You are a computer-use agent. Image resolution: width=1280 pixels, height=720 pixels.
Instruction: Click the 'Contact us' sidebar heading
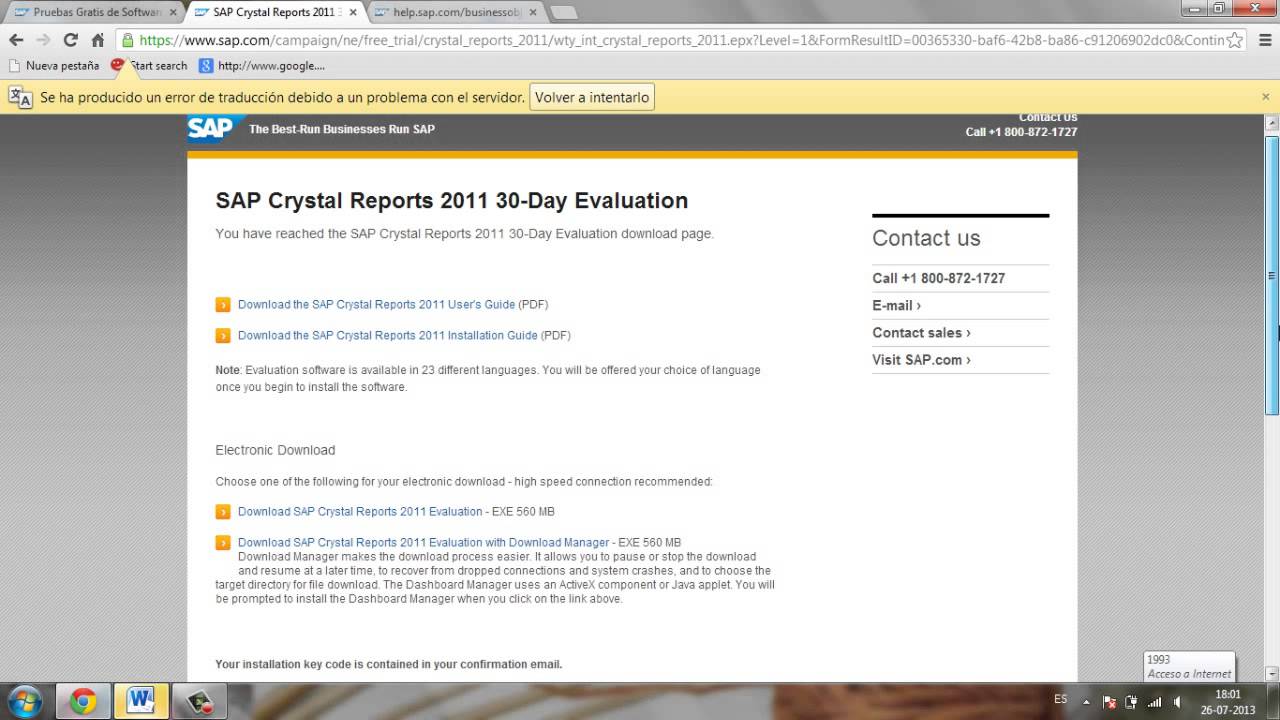point(926,238)
